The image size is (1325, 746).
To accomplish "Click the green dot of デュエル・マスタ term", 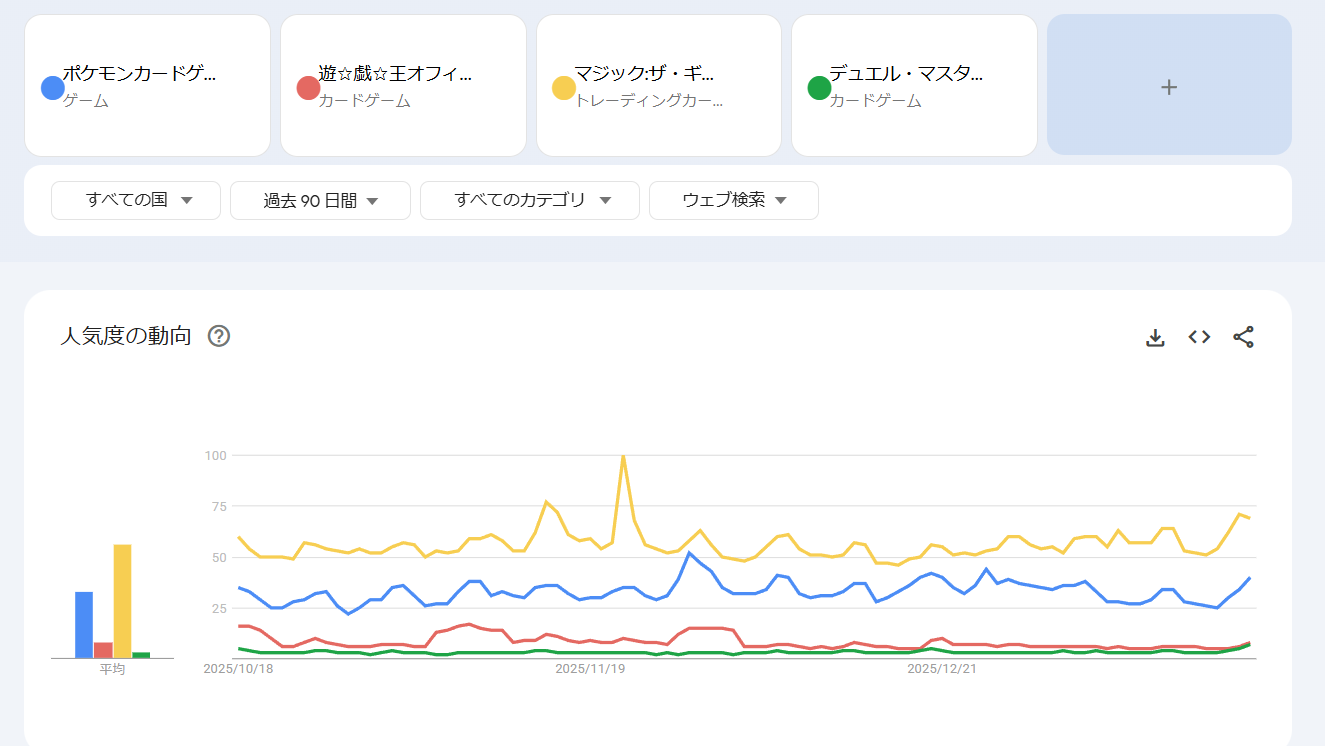I will coord(819,88).
